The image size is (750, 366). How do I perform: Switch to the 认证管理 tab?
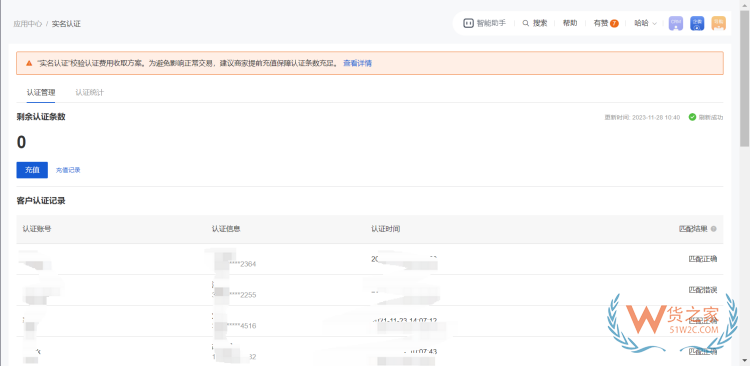tap(41, 92)
